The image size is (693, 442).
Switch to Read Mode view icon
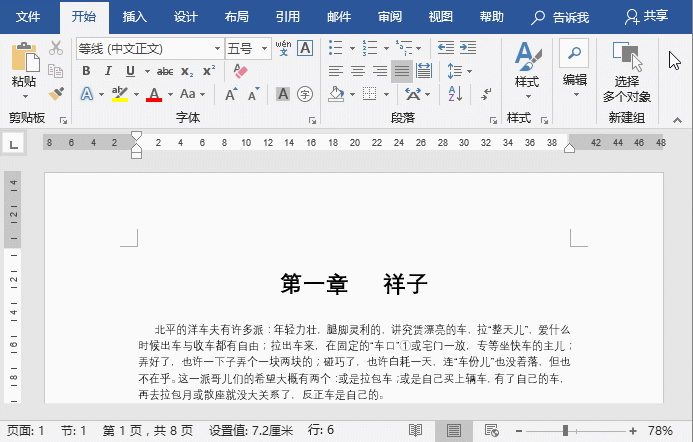pos(415,430)
